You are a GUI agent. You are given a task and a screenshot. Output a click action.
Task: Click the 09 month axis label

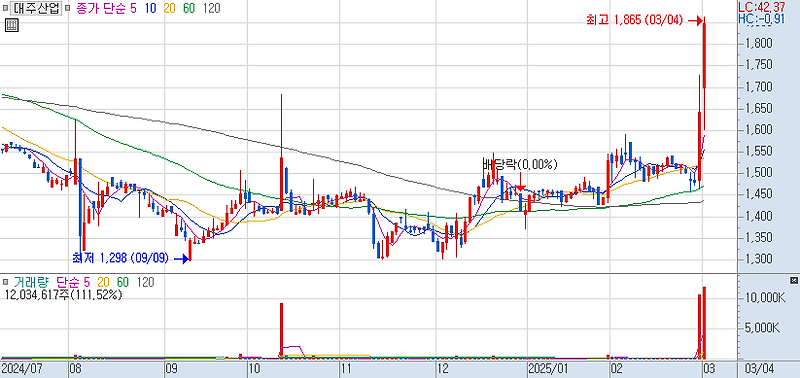(x=172, y=368)
